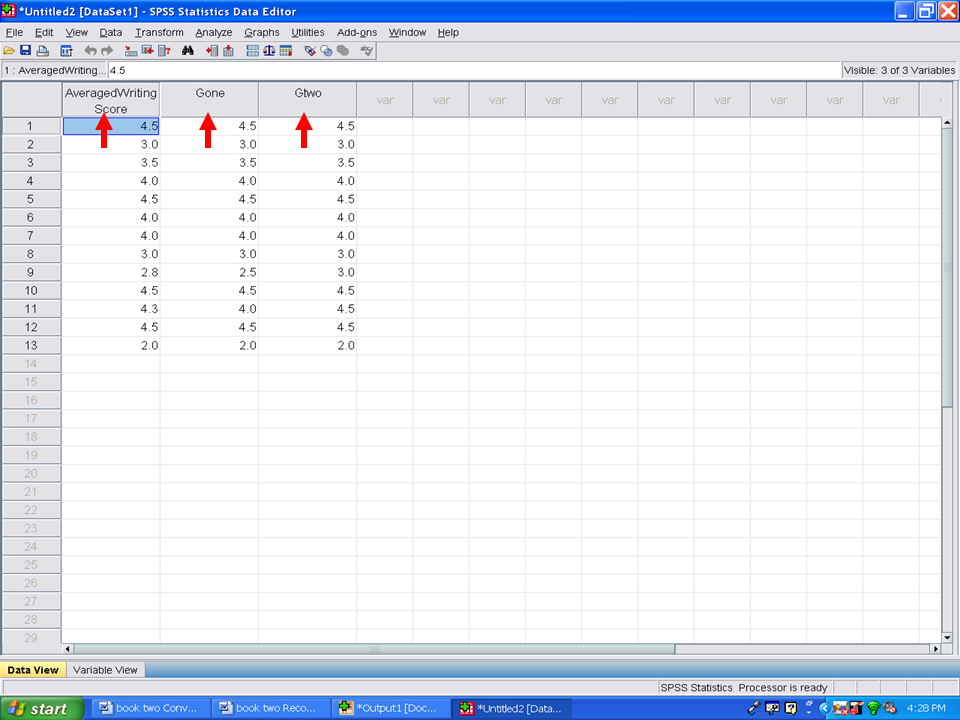Click the cell value edit field showing 4.5
960x720 pixels.
point(470,70)
